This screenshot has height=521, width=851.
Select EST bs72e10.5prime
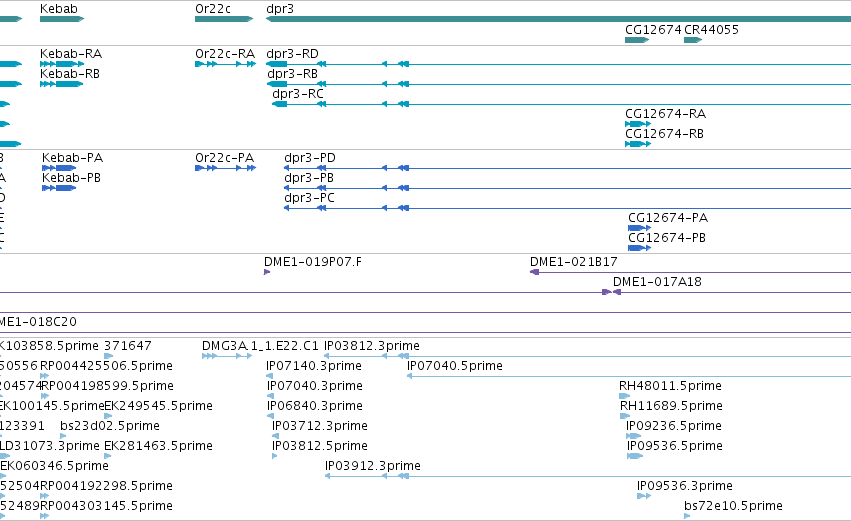tap(687, 516)
